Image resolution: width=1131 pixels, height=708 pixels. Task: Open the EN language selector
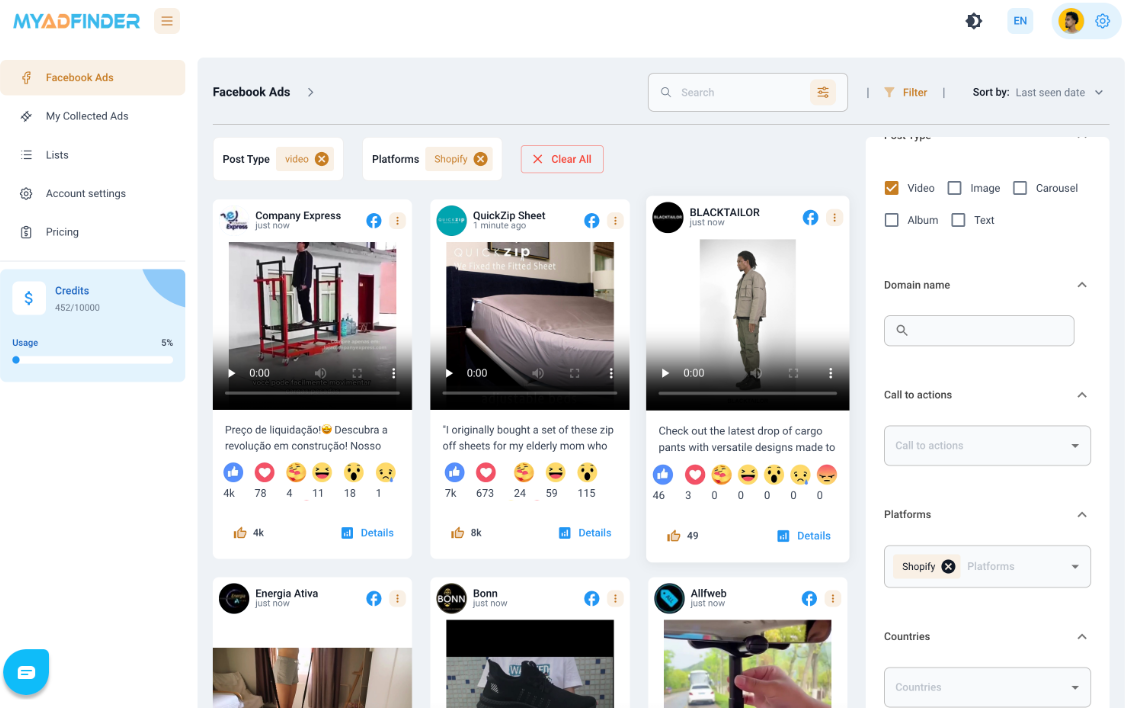pyautogui.click(x=1020, y=21)
